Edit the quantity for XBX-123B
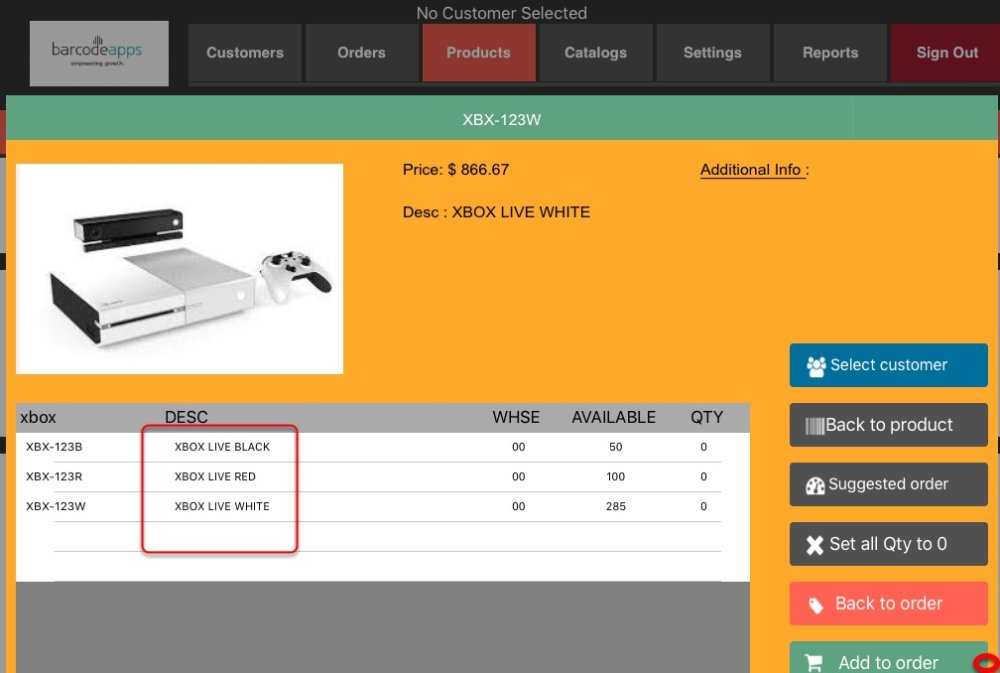1000x673 pixels. click(703, 447)
